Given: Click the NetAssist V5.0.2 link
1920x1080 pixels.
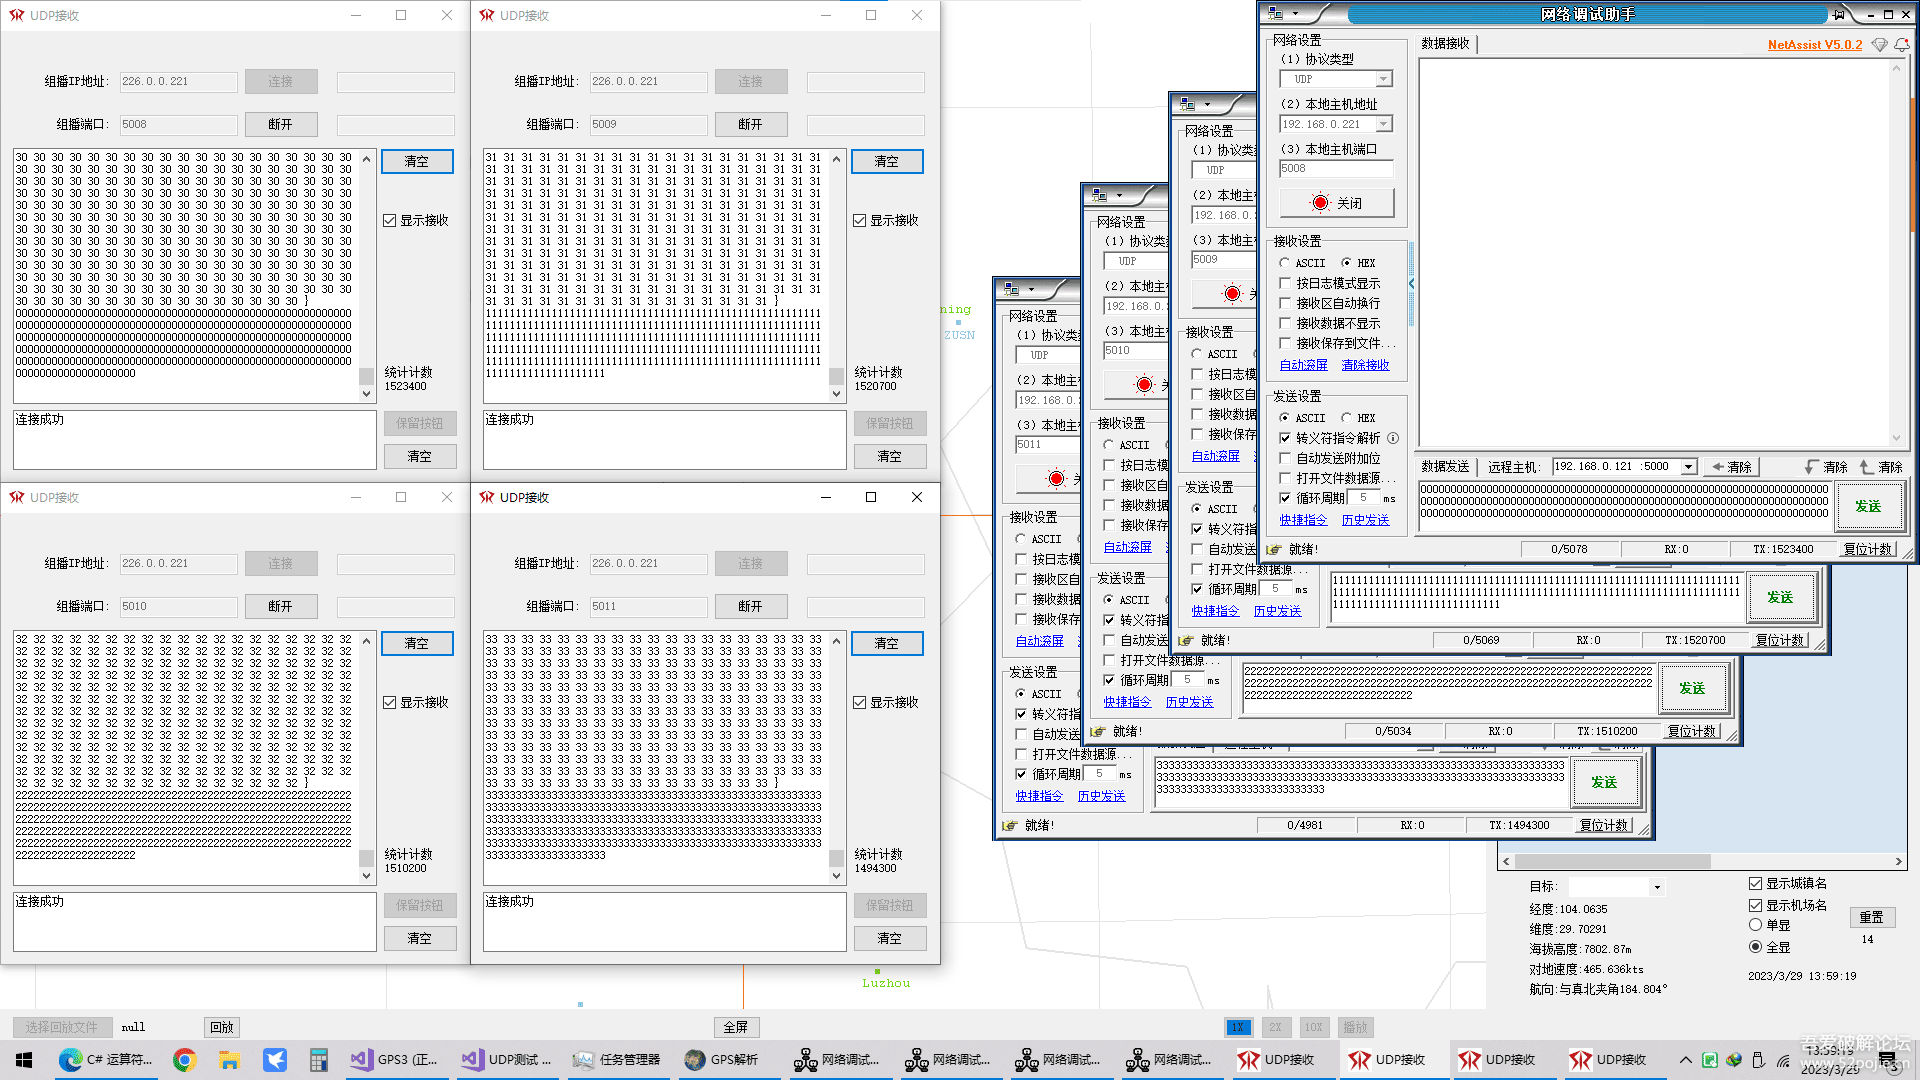Looking at the screenshot, I should tap(1814, 45).
